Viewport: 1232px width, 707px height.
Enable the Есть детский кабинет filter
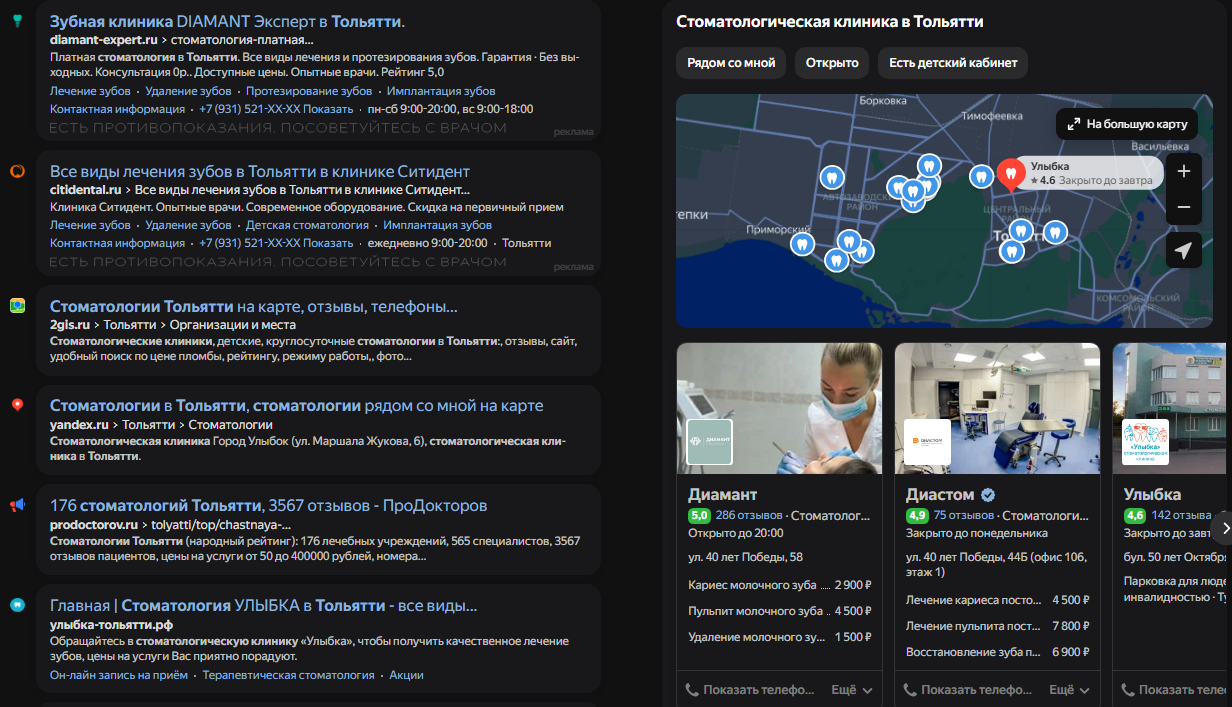952,63
